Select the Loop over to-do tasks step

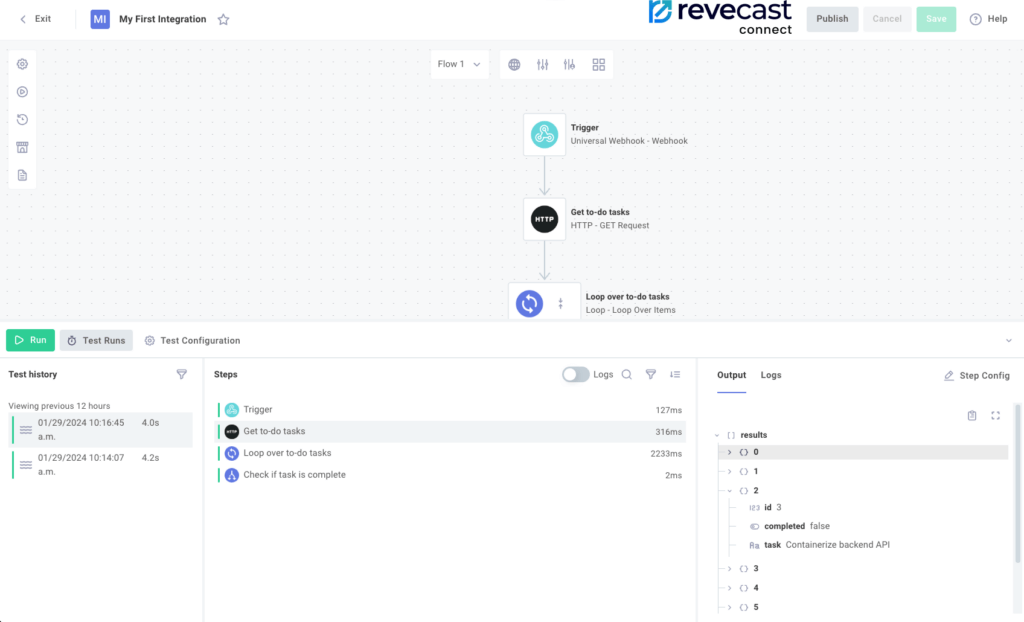(x=287, y=453)
